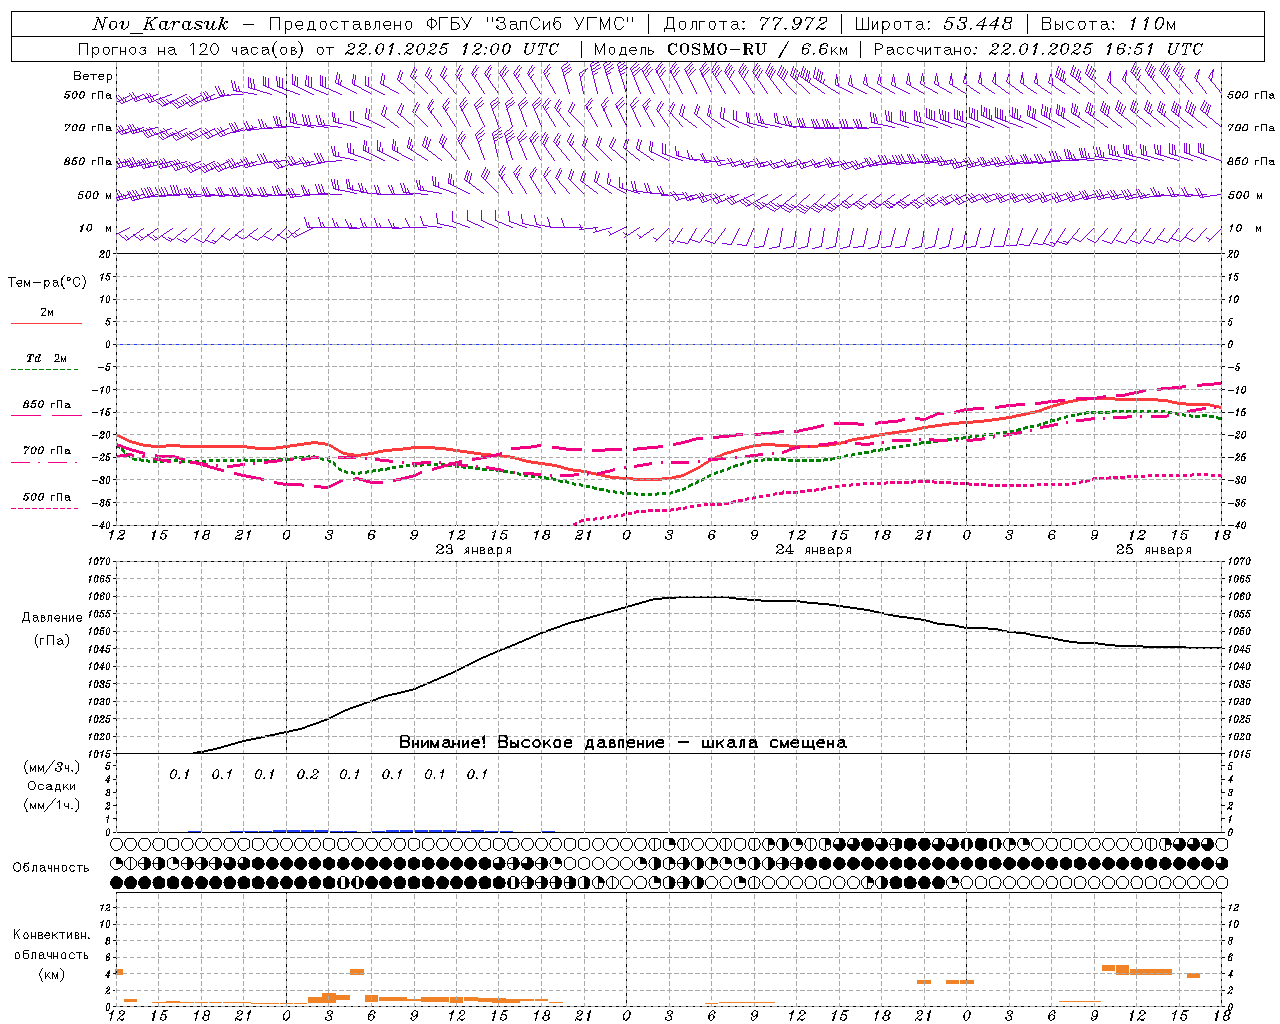
Task: Click the forecast start time '22.01.2025 12:00 UTC'
Action: (x=452, y=49)
